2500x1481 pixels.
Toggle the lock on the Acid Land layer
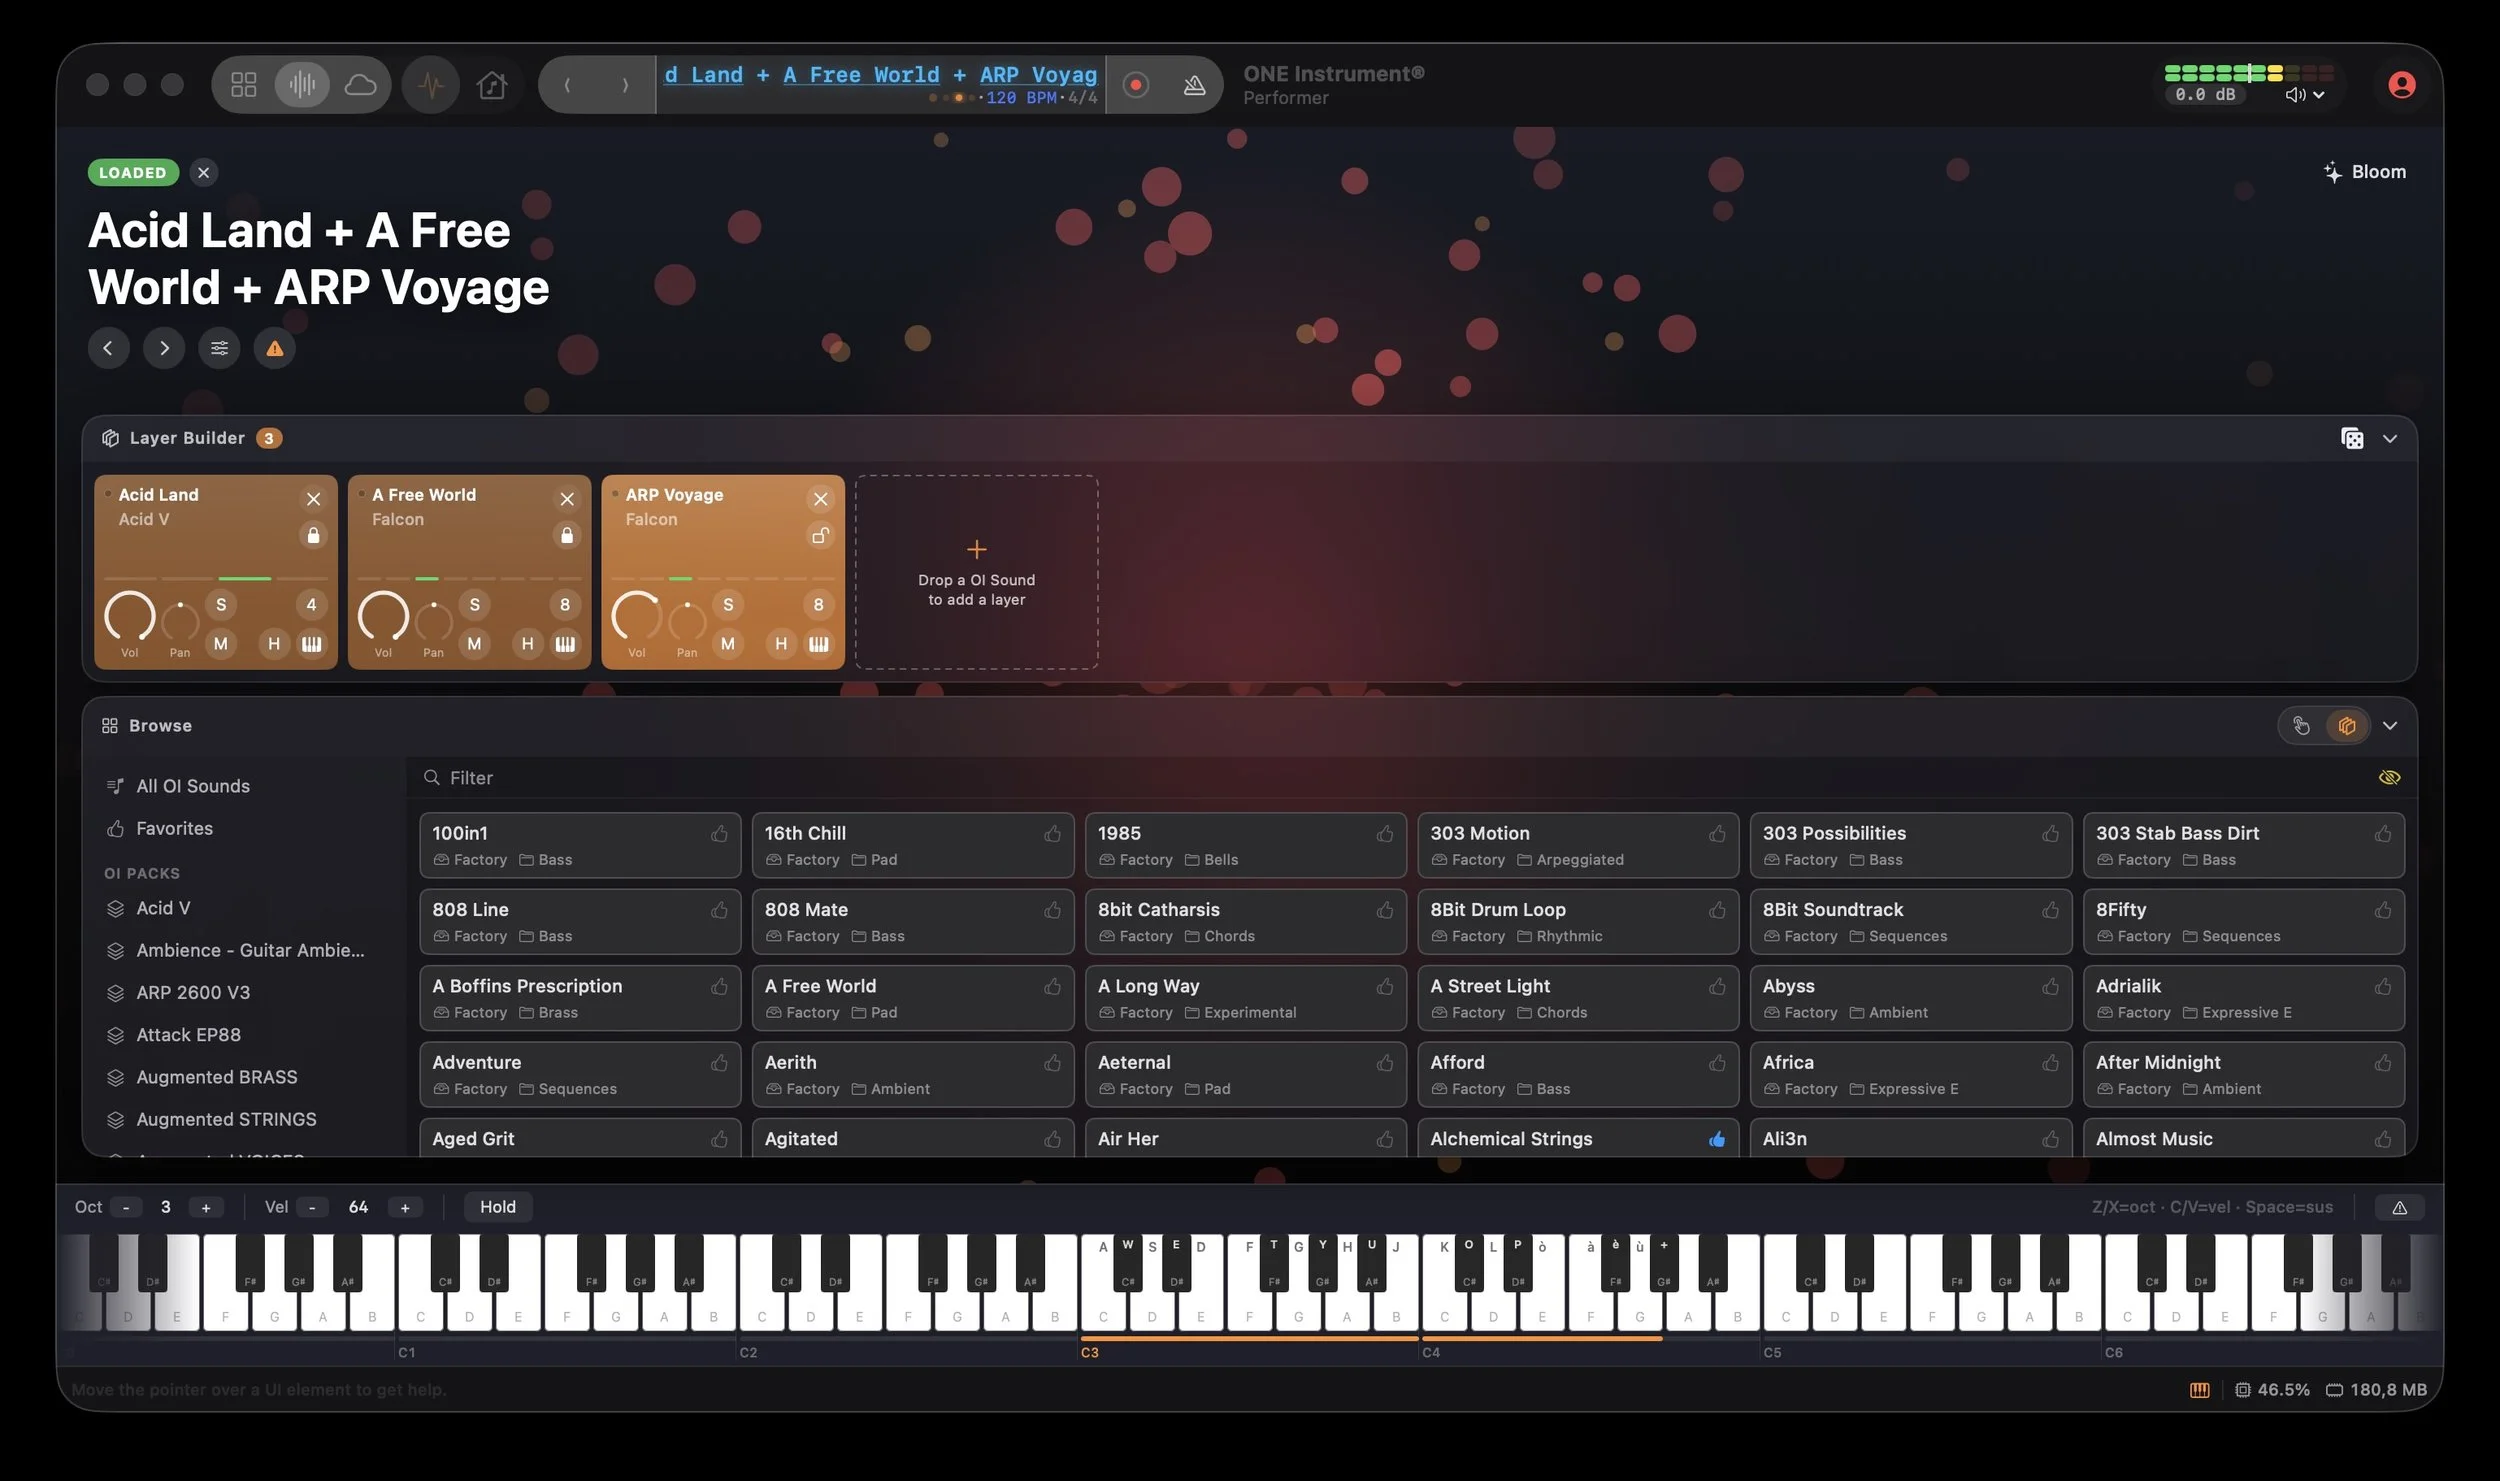[x=313, y=535]
